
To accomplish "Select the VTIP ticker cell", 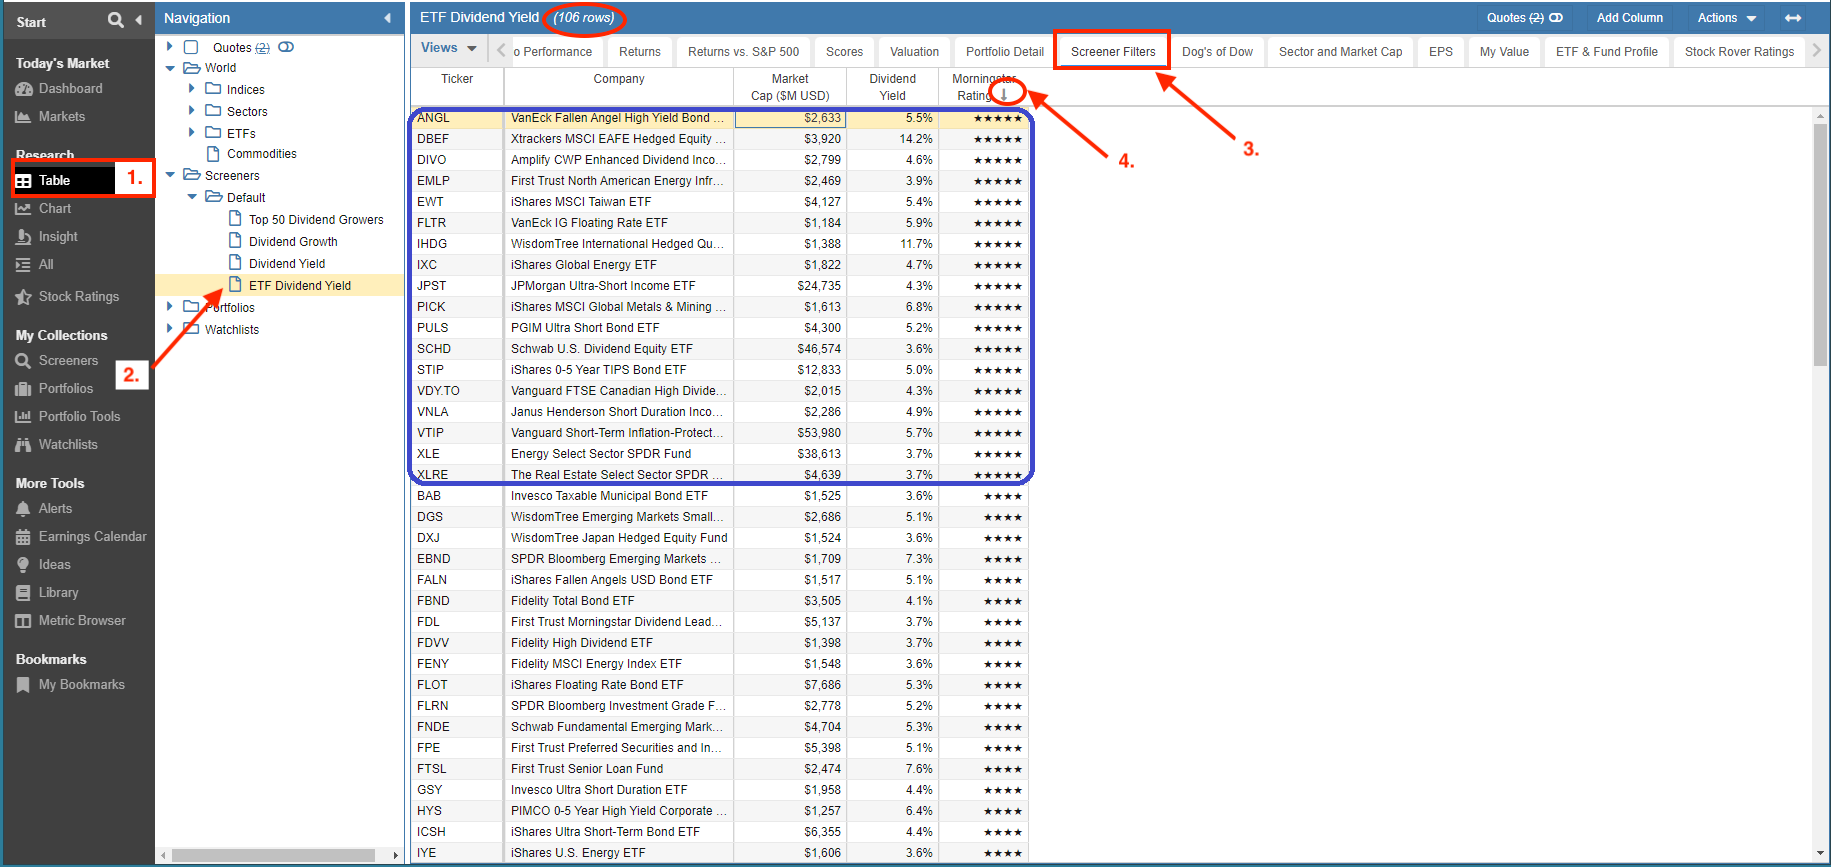I will (x=457, y=433).
